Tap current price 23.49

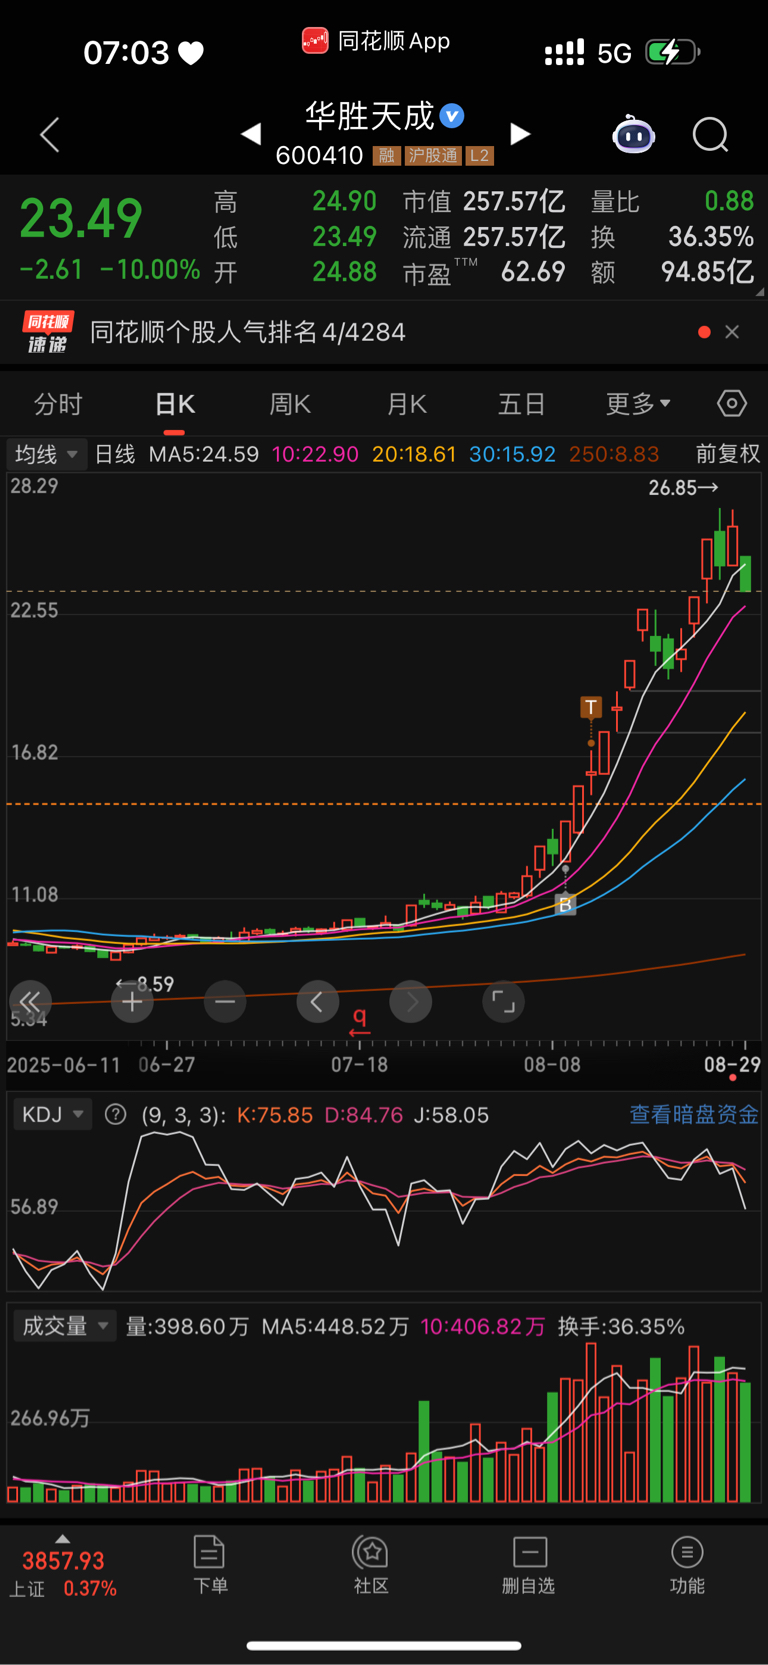[x=81, y=218]
